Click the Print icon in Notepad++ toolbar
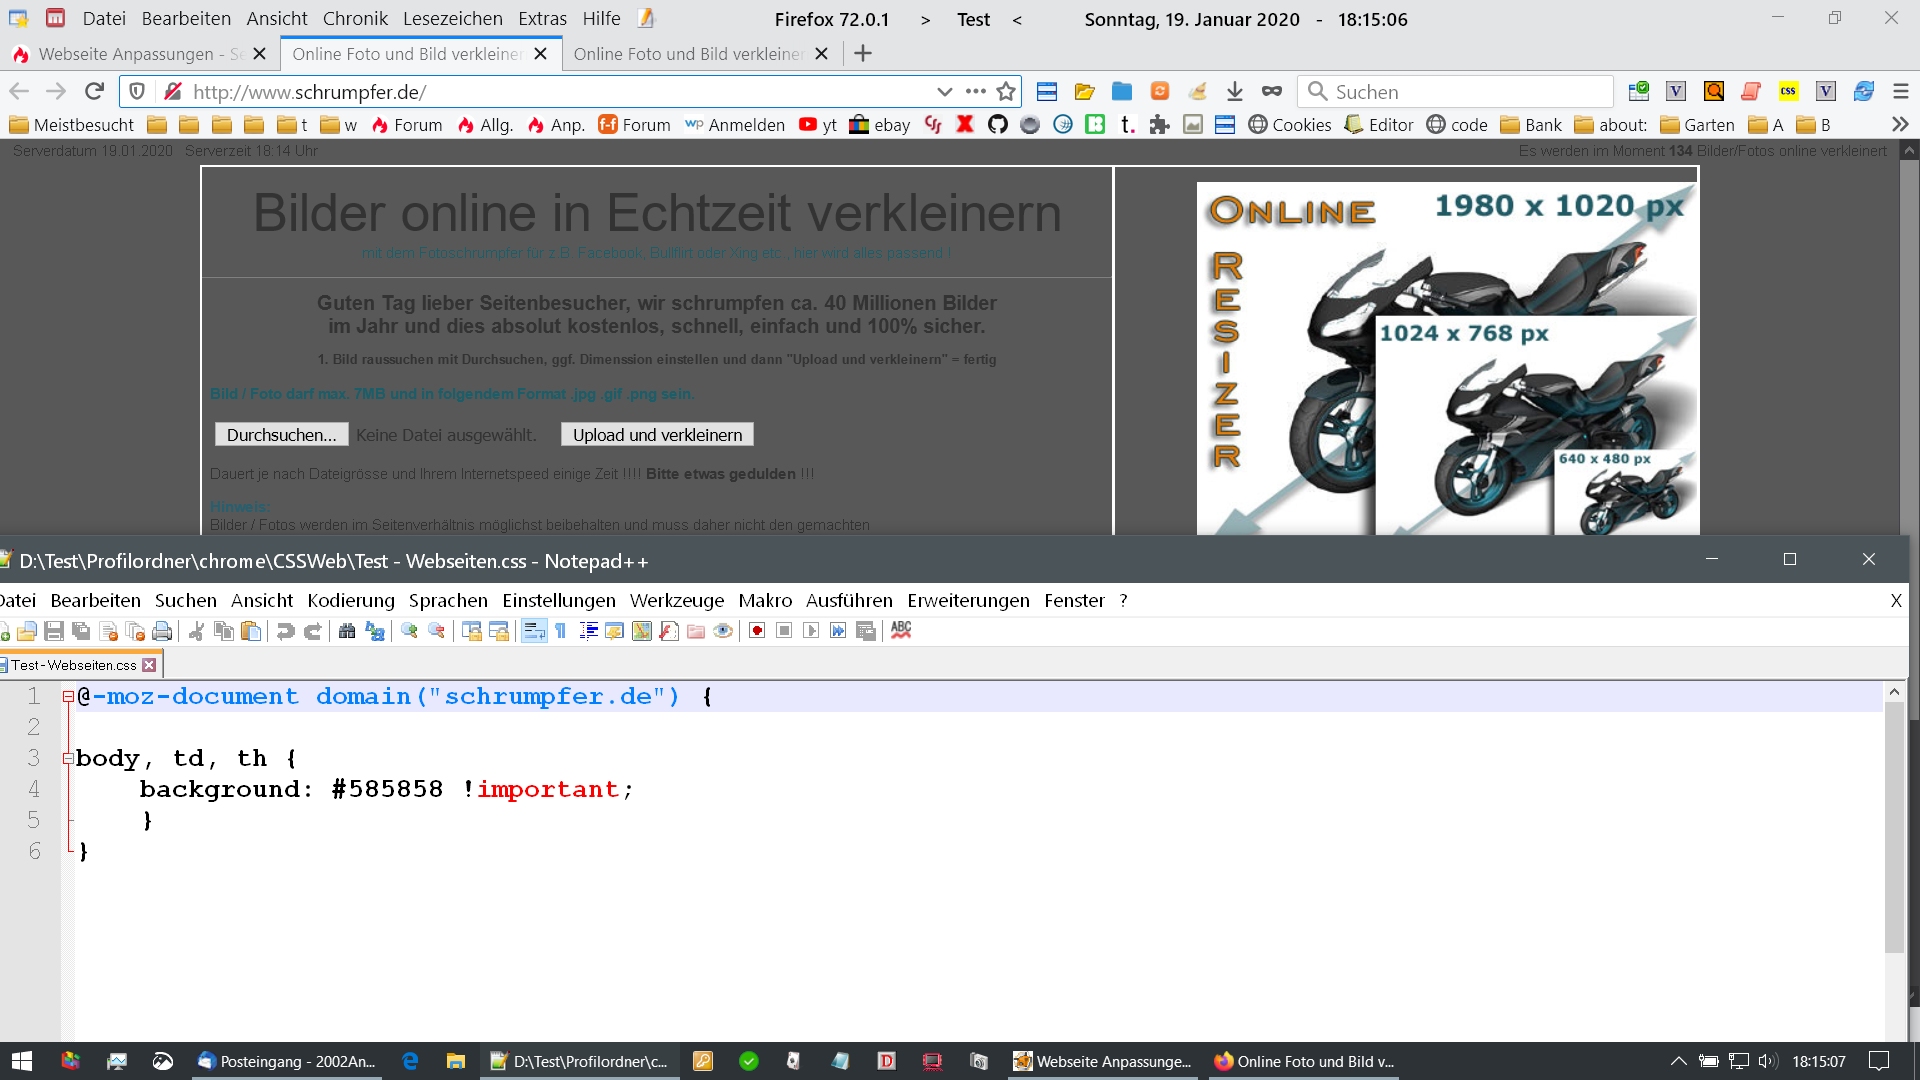 (x=162, y=631)
